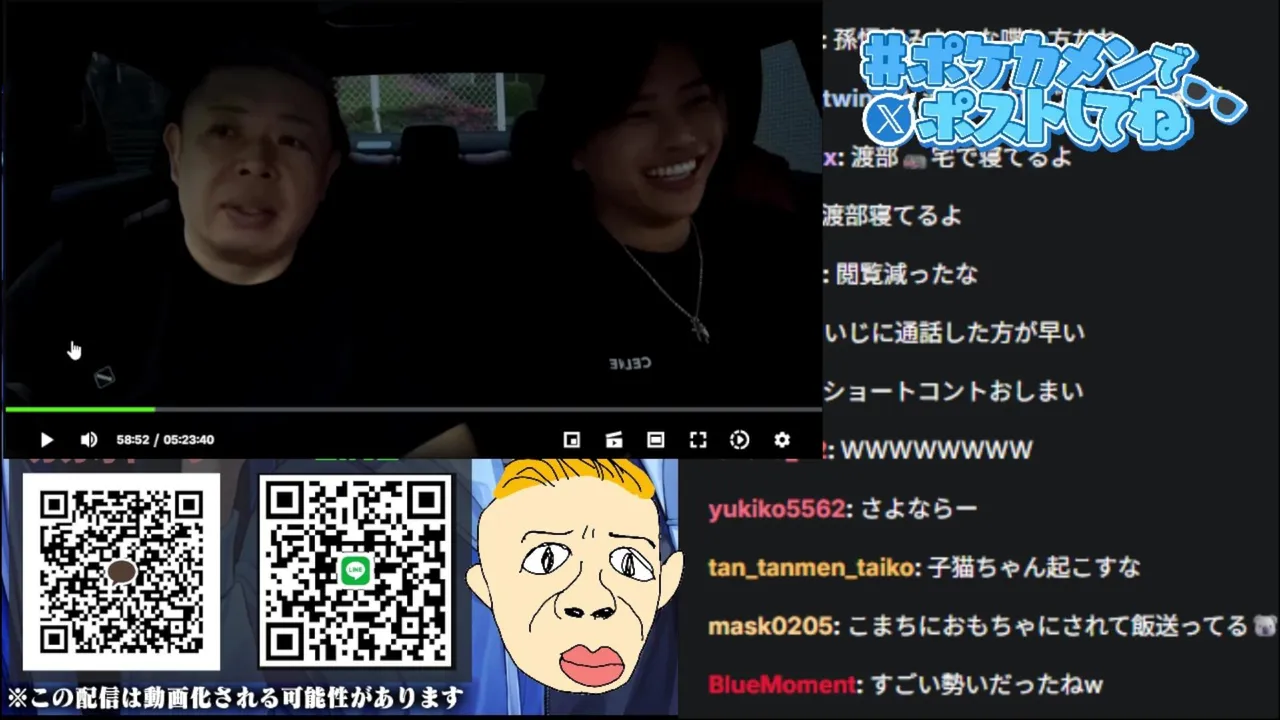Open video settings gear

point(782,440)
